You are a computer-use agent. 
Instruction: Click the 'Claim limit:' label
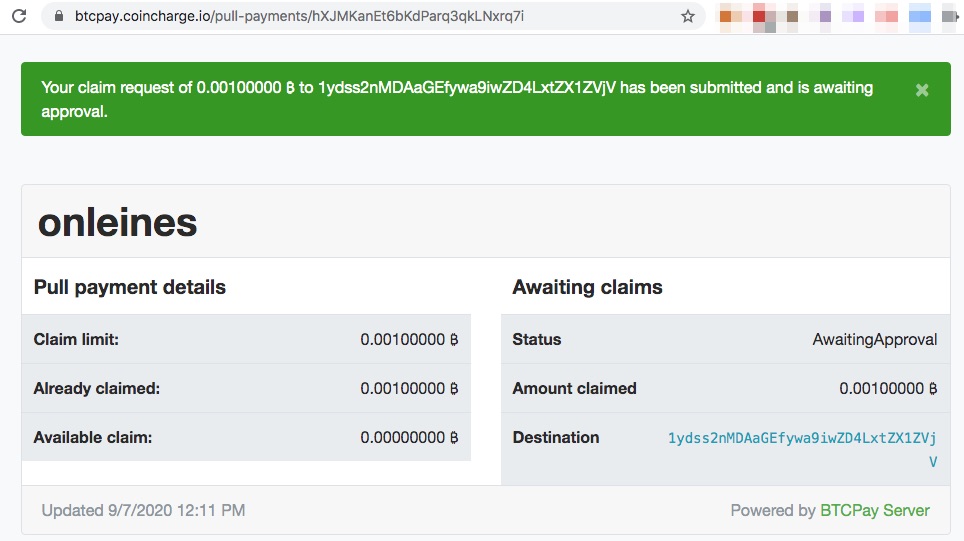coord(76,339)
